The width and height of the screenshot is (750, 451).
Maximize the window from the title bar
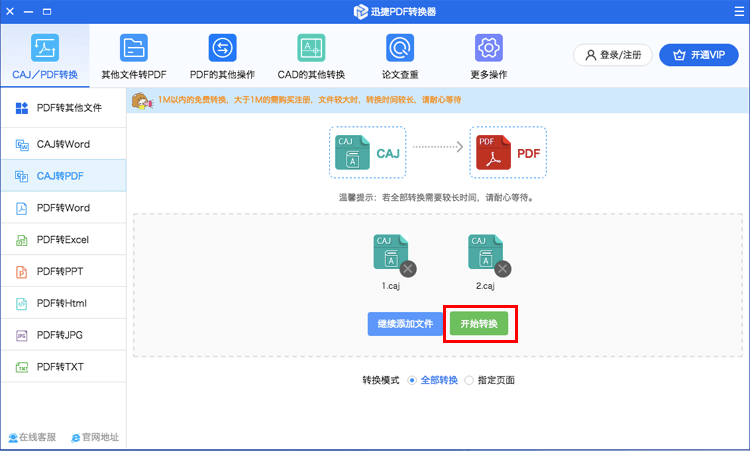[x=47, y=11]
